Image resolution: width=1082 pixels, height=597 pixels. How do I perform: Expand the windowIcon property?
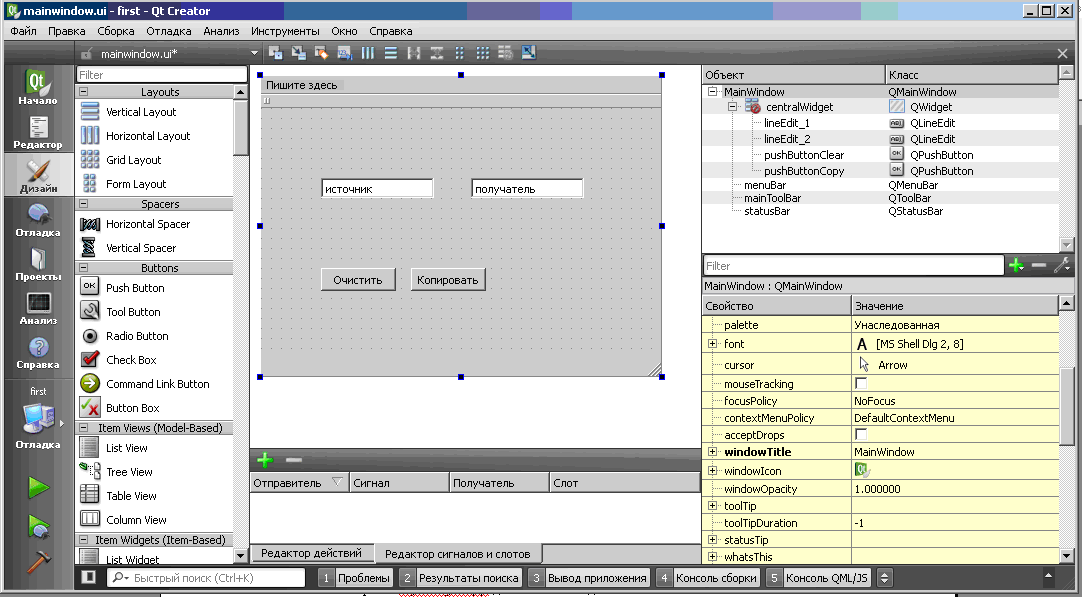(712, 471)
